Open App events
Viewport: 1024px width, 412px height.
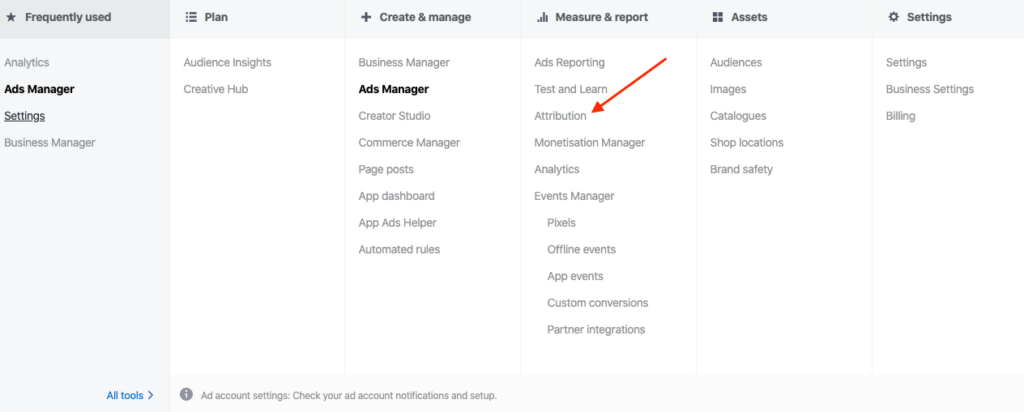pyautogui.click(x=575, y=277)
